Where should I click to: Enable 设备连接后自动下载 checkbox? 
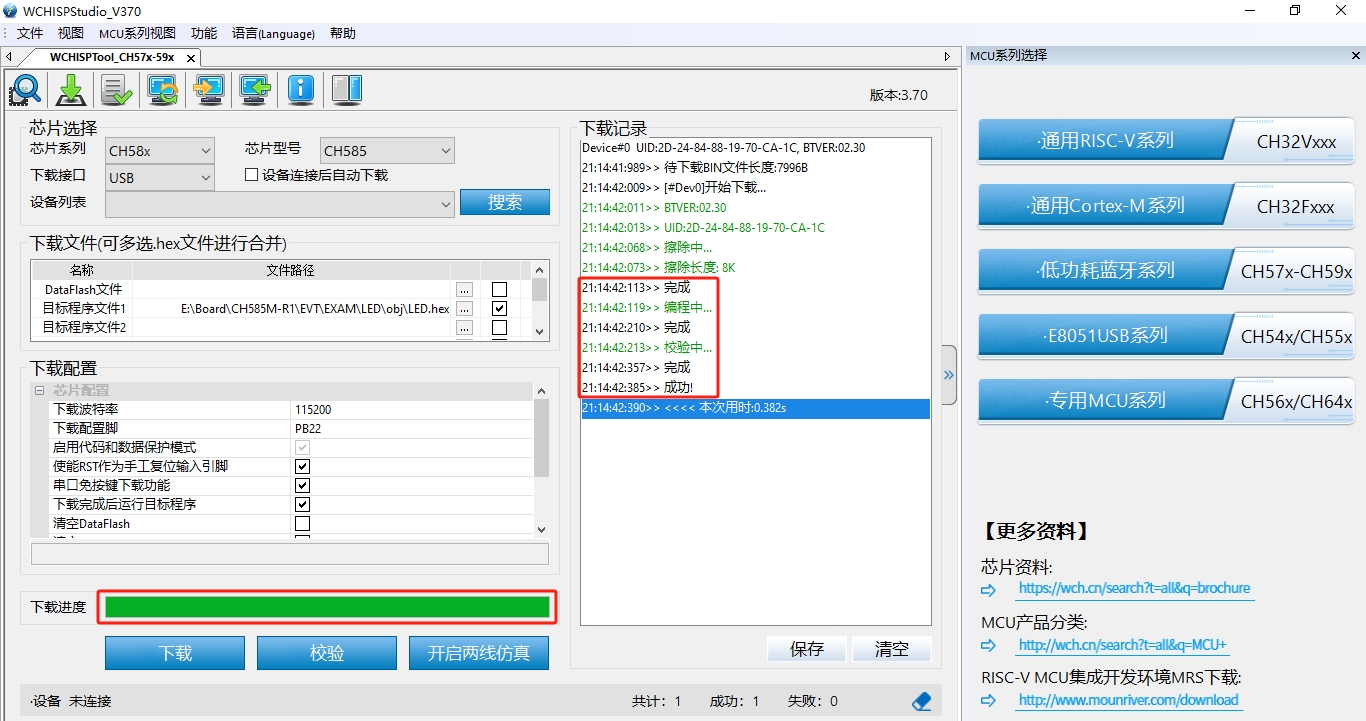click(x=252, y=175)
